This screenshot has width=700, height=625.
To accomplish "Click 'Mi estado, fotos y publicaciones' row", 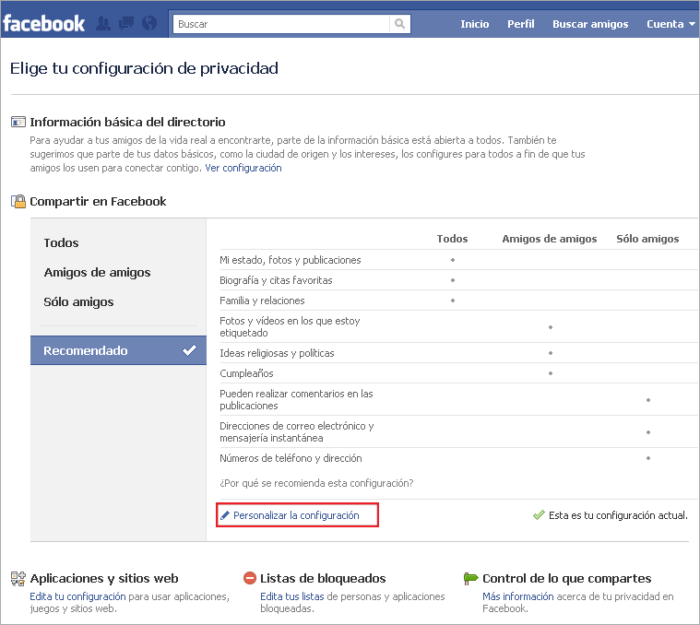I will [x=458, y=260].
